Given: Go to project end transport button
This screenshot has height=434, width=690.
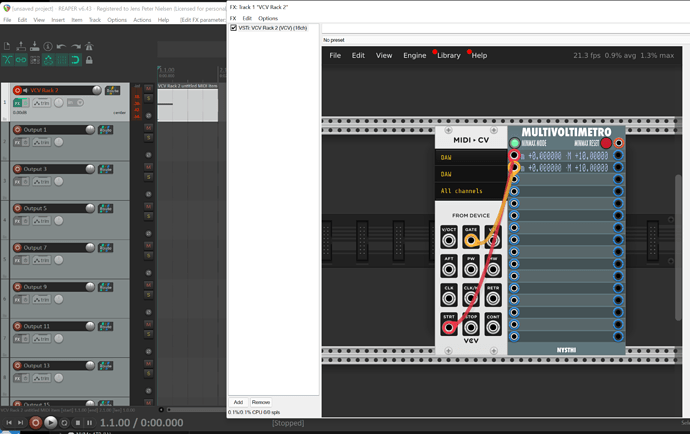Looking at the screenshot, I should pyautogui.click(x=20, y=423).
